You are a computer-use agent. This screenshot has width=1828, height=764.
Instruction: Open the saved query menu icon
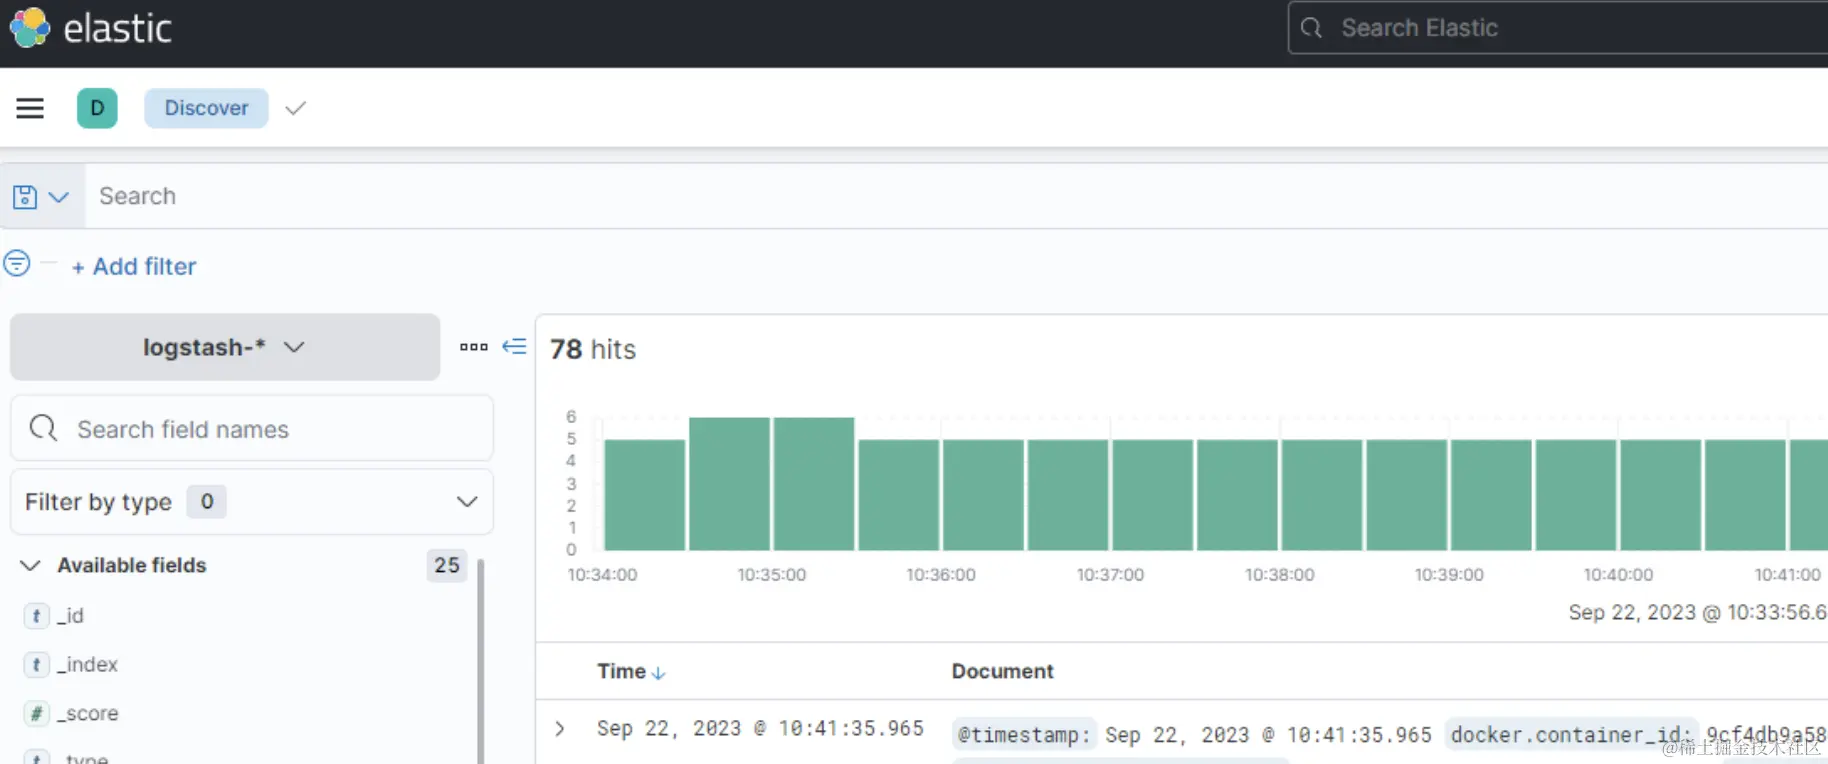[40, 197]
